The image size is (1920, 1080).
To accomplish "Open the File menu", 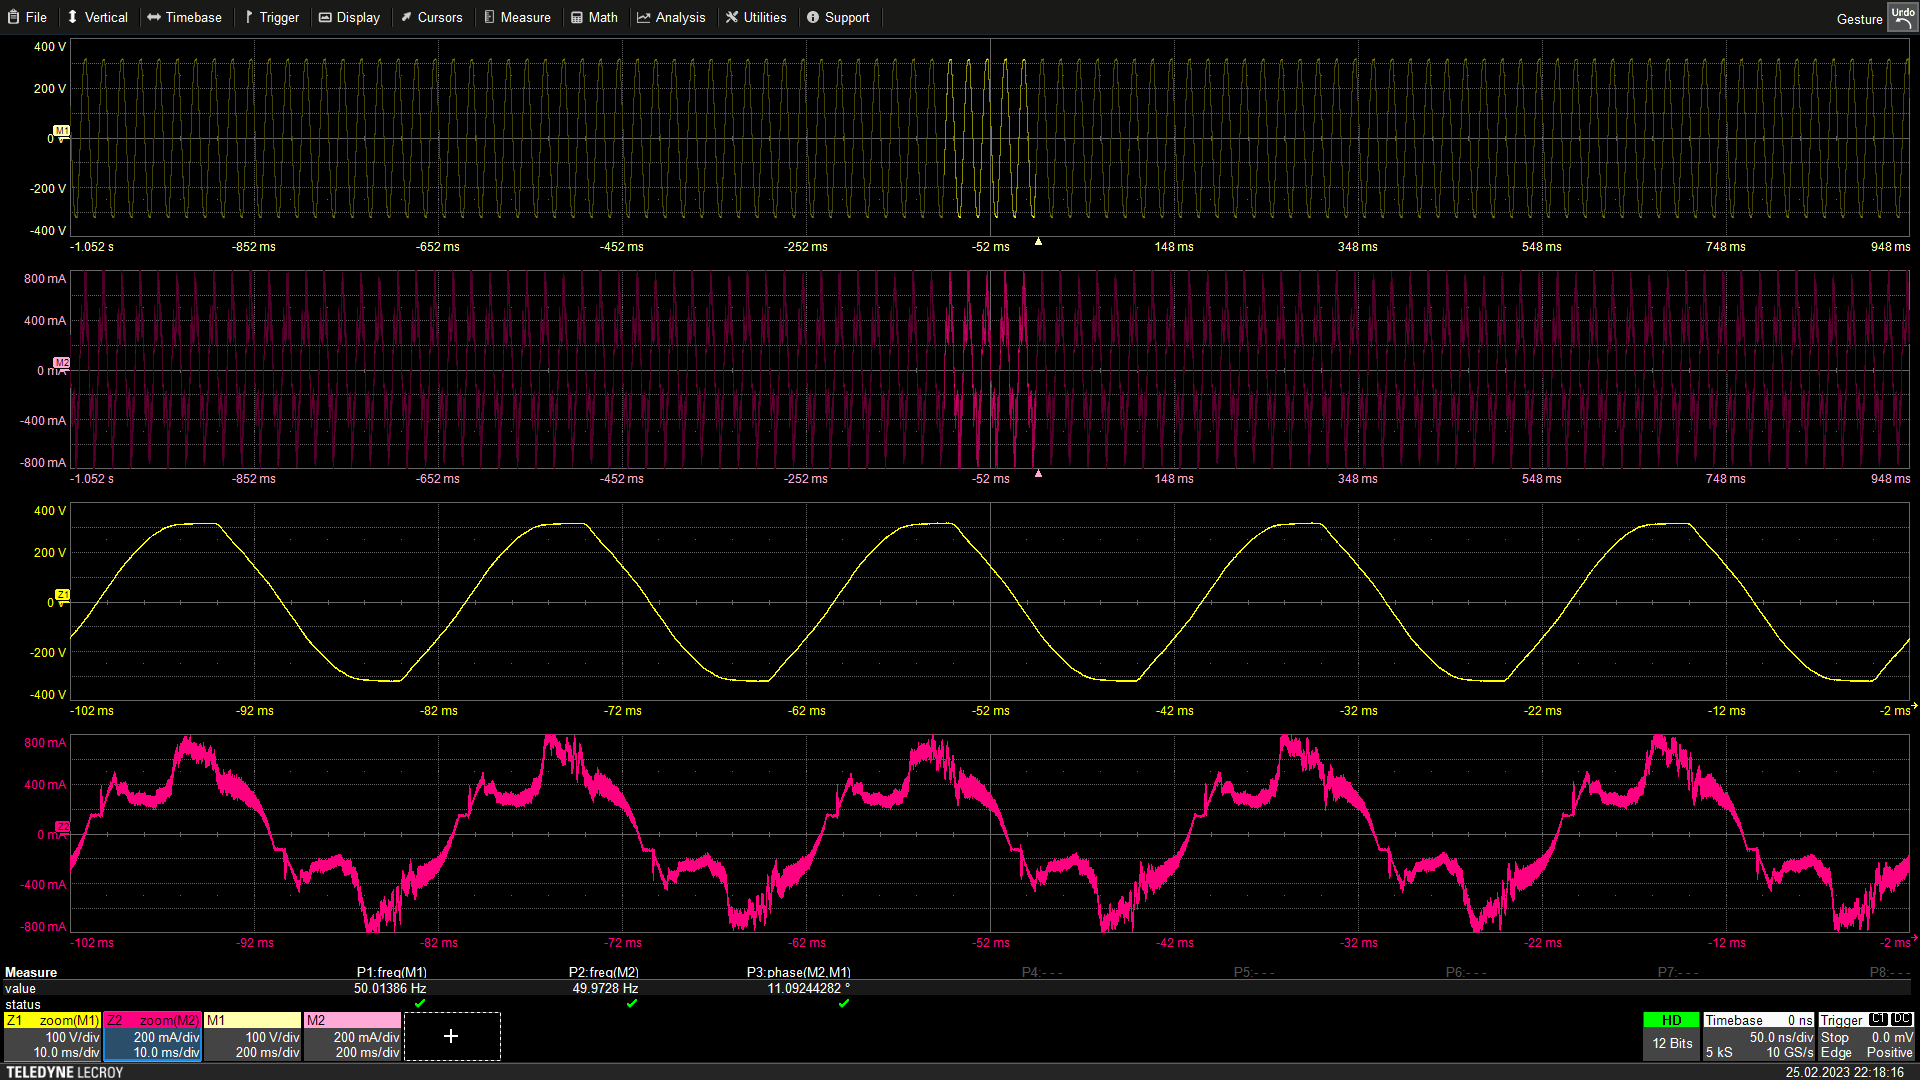I will click(x=28, y=17).
